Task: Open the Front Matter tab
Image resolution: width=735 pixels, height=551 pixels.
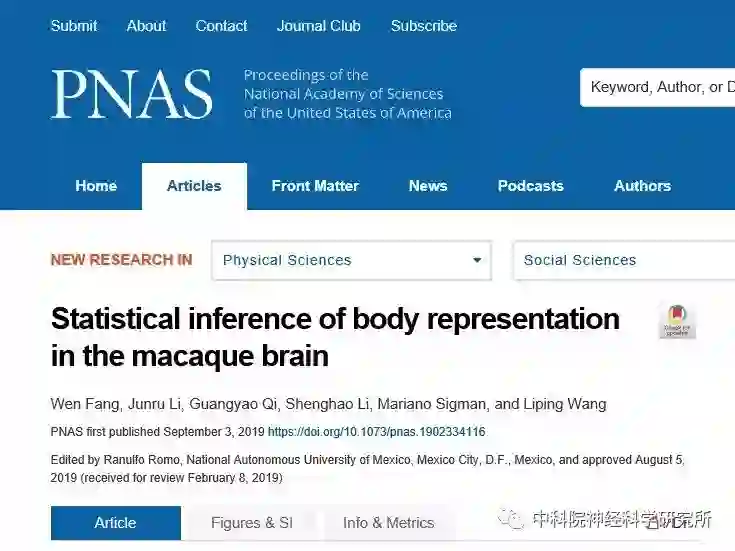Action: pos(315,186)
